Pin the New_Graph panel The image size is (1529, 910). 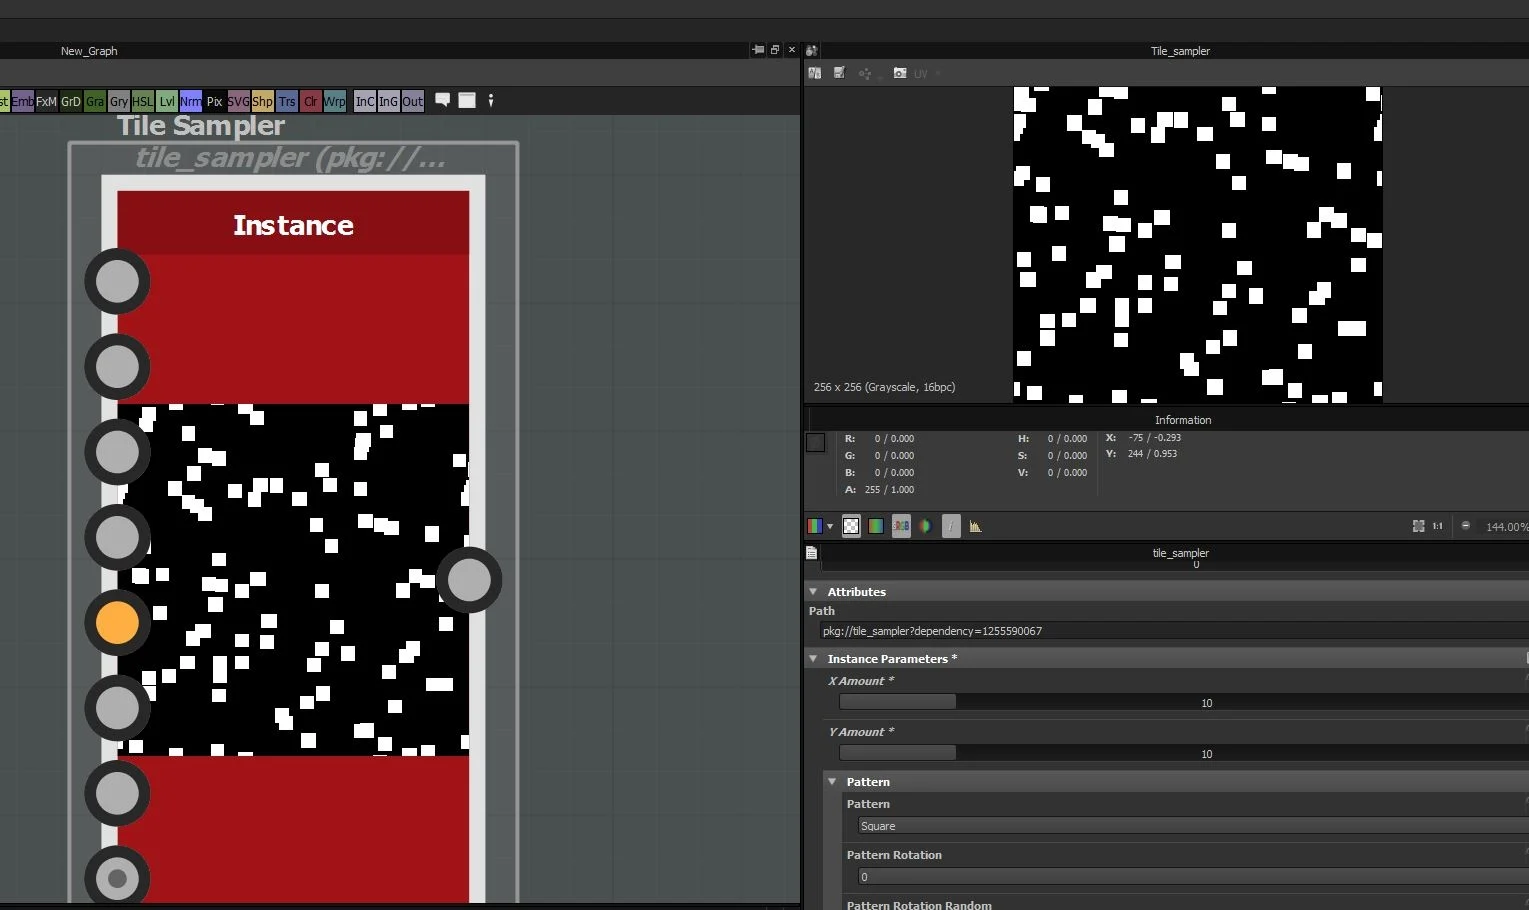[x=758, y=50]
